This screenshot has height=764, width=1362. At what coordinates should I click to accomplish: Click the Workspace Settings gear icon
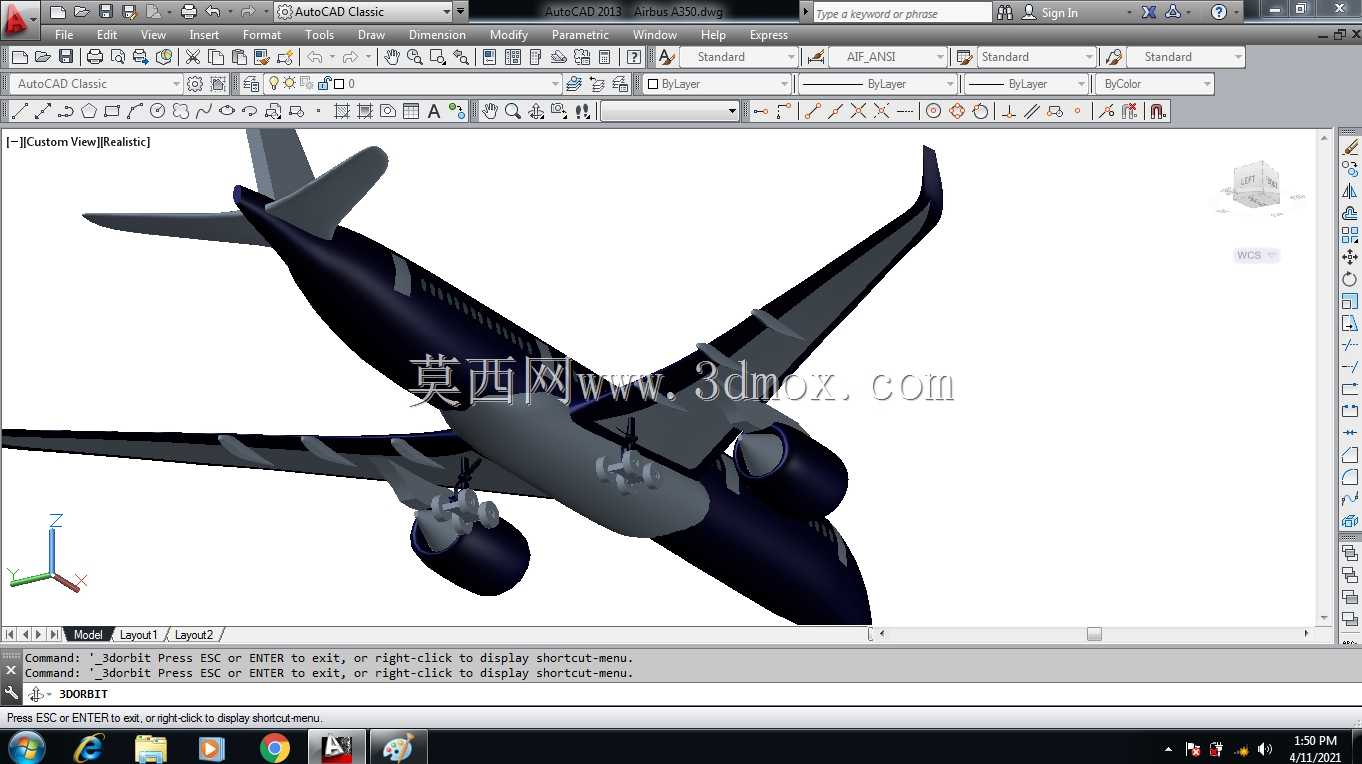pyautogui.click(x=195, y=84)
